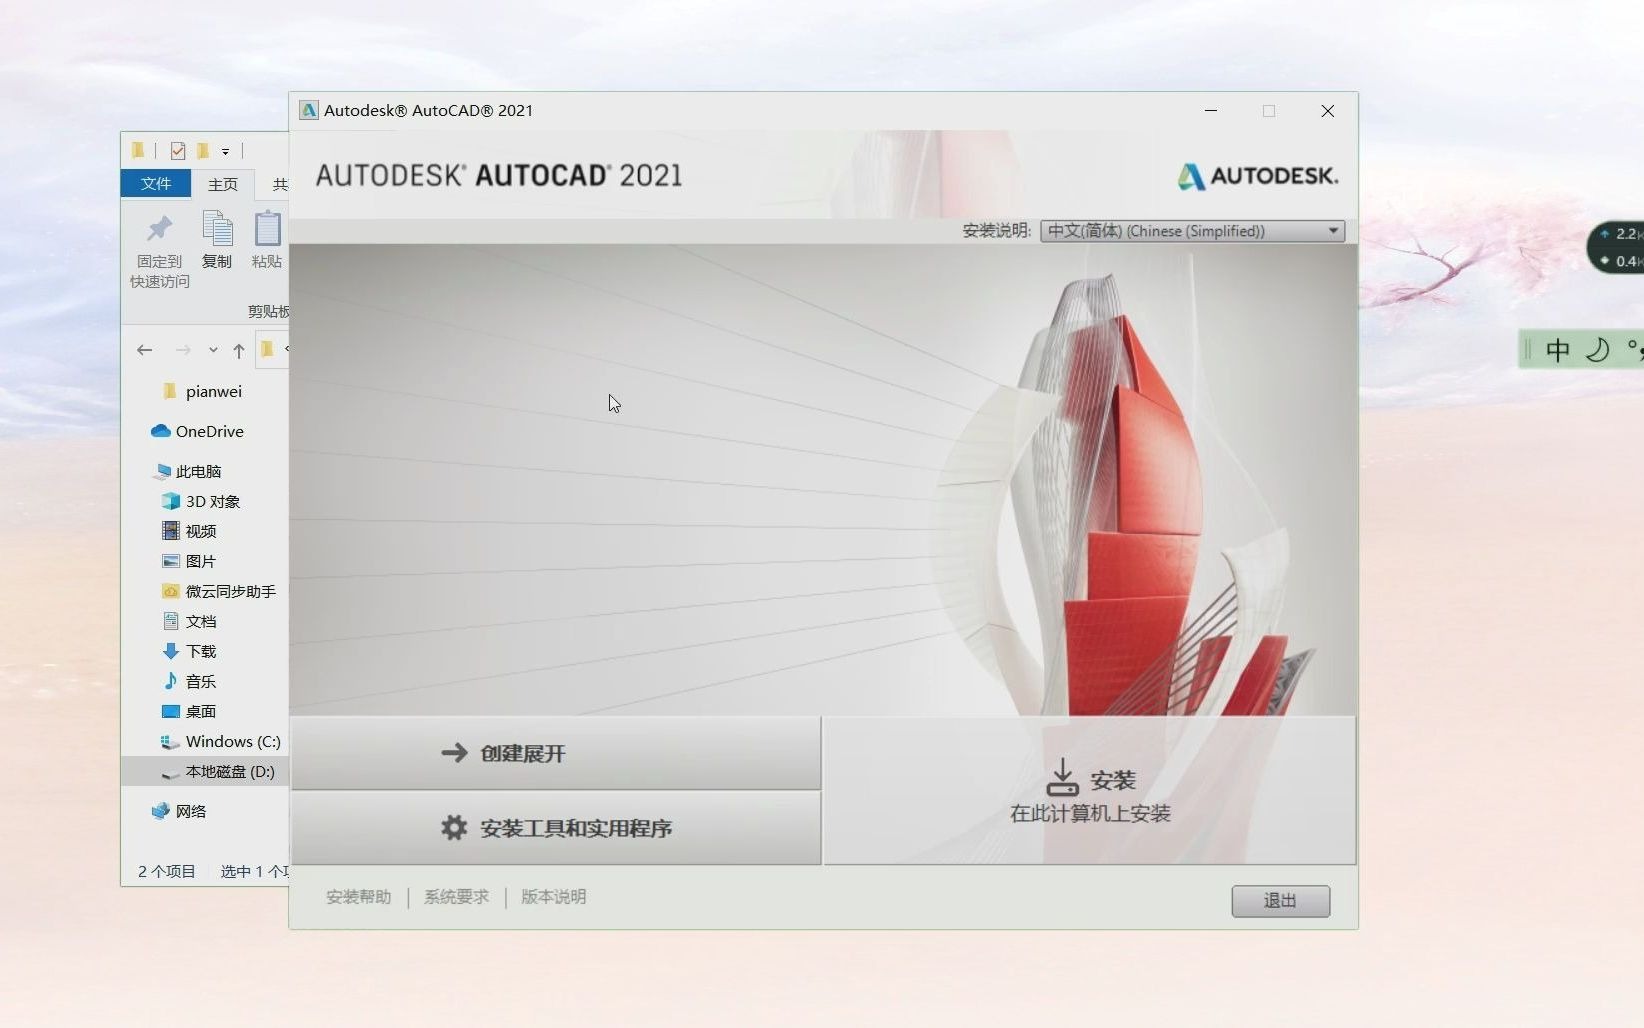
Task: Click the 创建展开 button
Action: pos(556,753)
